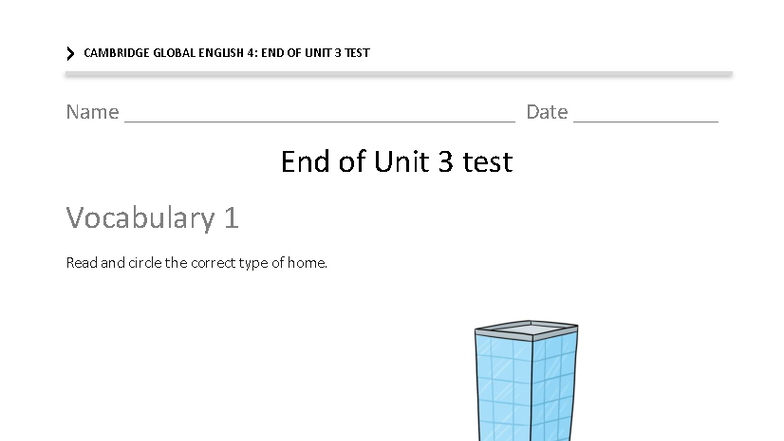
Task: Click the grey horizontal divider under the header
Action: [398, 74]
